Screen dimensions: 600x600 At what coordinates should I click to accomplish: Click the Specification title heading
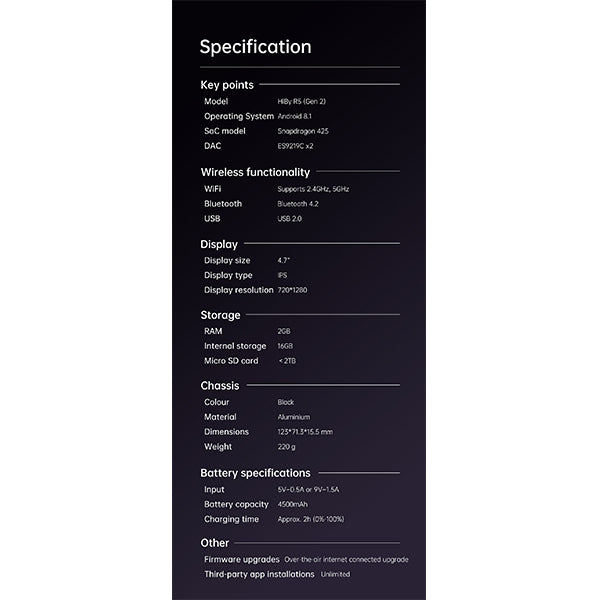pyautogui.click(x=255, y=47)
